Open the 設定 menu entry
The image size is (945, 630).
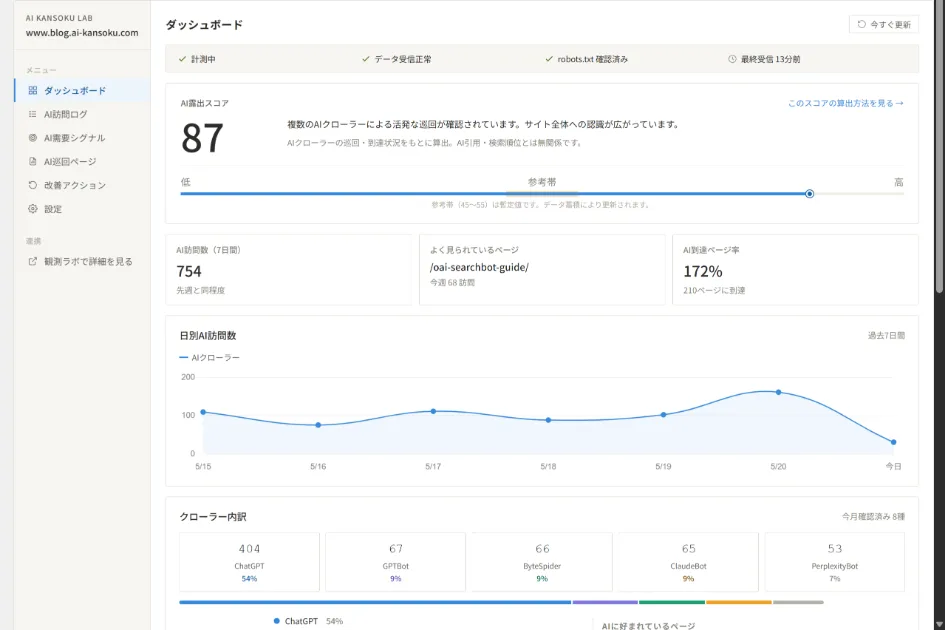pyautogui.click(x=83, y=209)
